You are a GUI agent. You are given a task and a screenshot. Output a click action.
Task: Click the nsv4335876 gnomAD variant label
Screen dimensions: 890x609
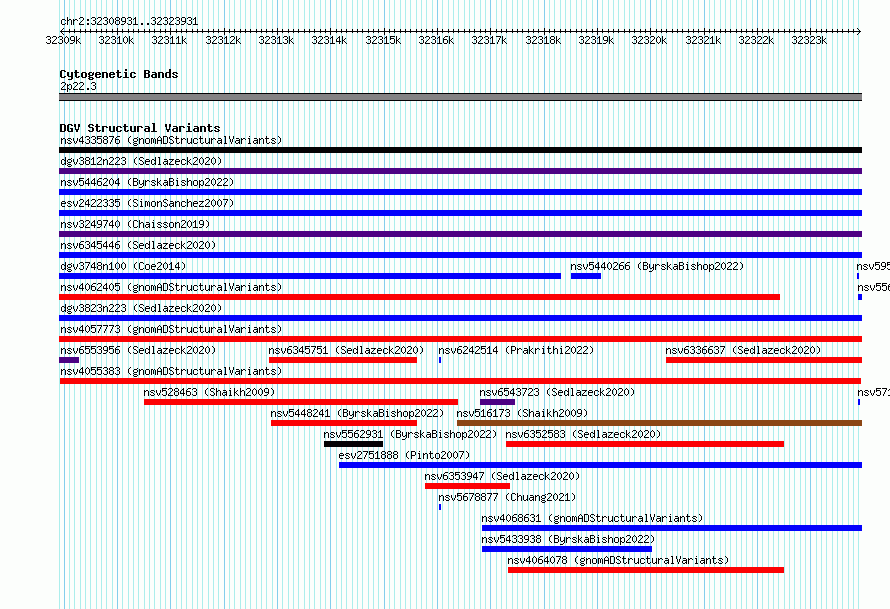171,140
